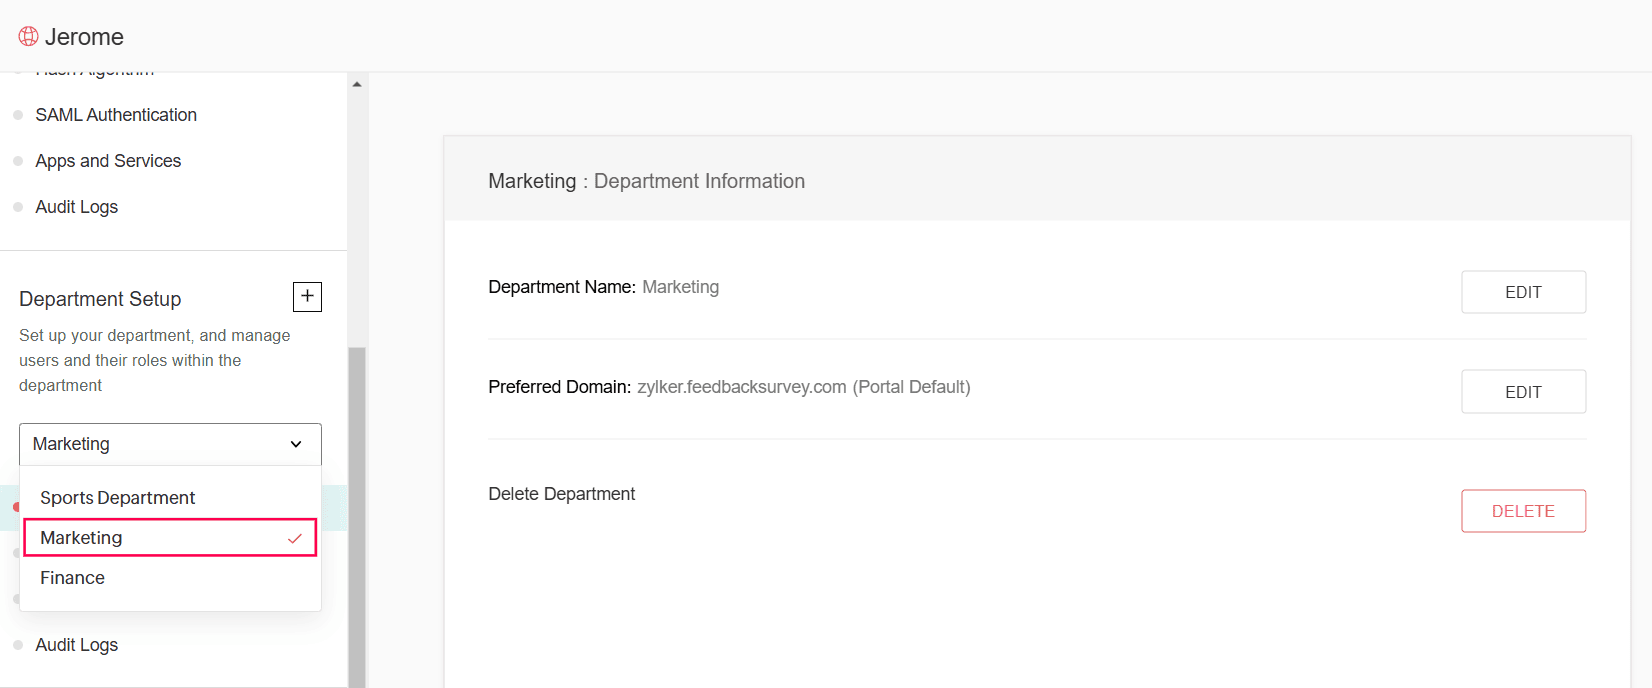The image size is (1652, 688).
Task: Select Sports Department from the list
Action: [x=118, y=498]
